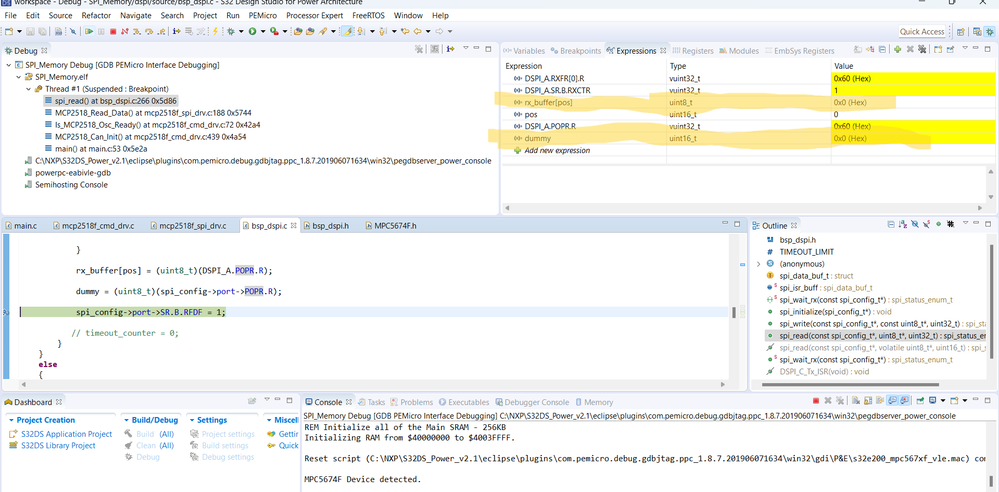
Task: Switch to the Breakpoints tab
Action: pyautogui.click(x=575, y=50)
